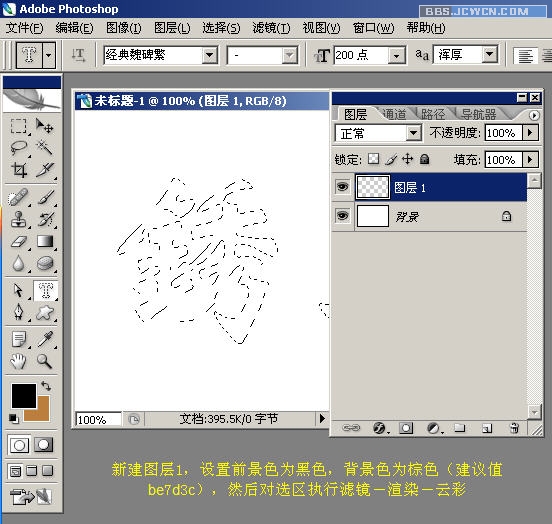552x524 pixels.
Task: Select the Lasso tool
Action: (18, 148)
